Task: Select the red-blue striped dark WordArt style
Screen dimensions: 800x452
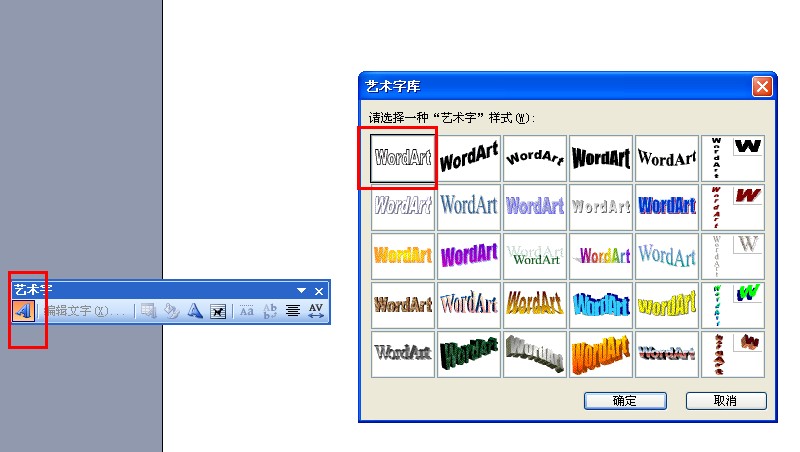Action: coord(667,354)
